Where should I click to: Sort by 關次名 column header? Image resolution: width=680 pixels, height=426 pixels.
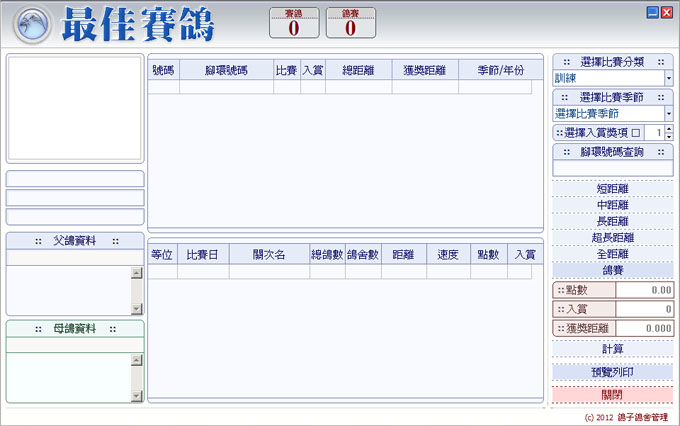coord(269,255)
